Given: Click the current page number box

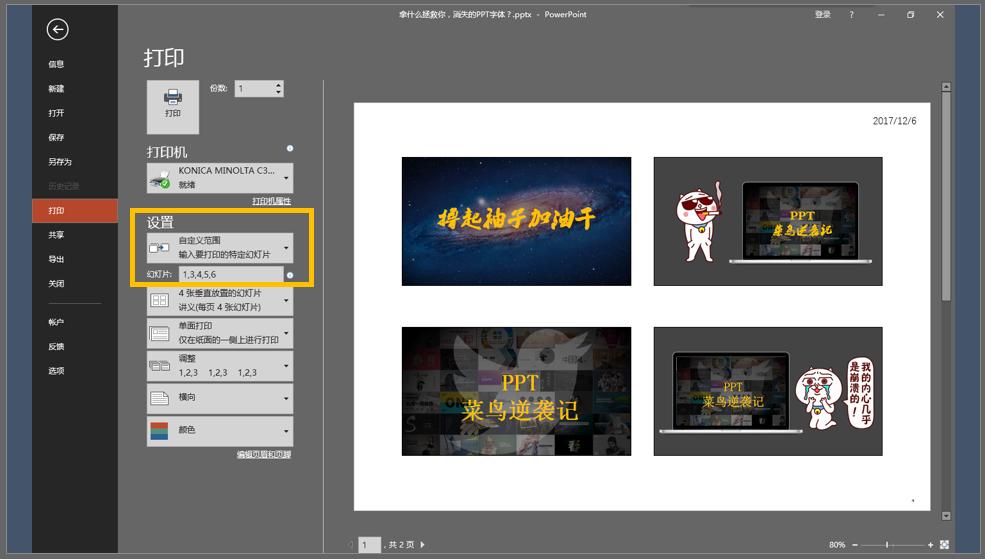Looking at the screenshot, I should (x=369, y=545).
